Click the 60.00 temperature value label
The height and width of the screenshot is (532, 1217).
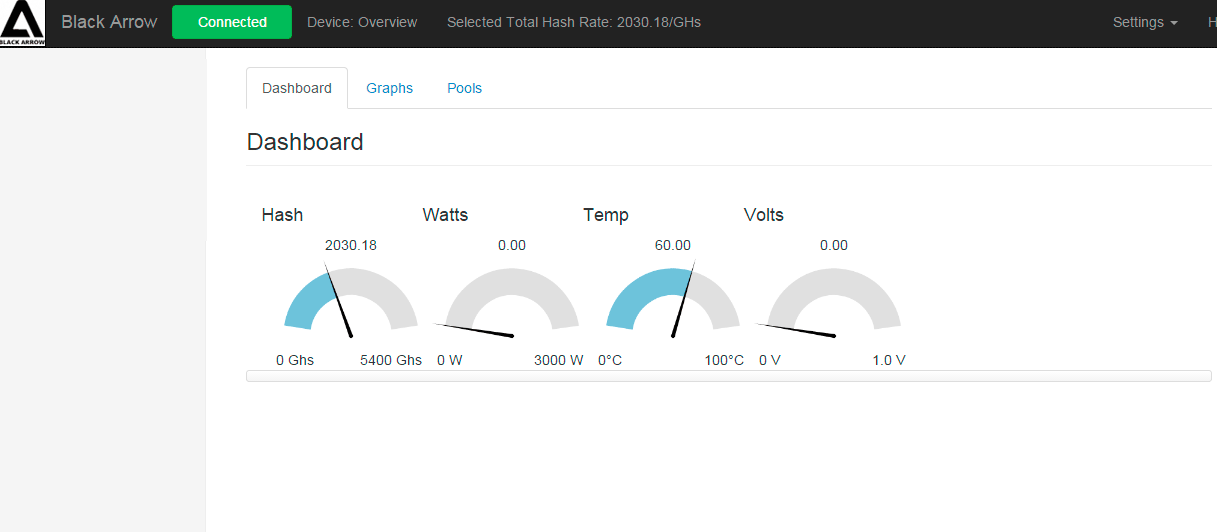click(x=673, y=245)
